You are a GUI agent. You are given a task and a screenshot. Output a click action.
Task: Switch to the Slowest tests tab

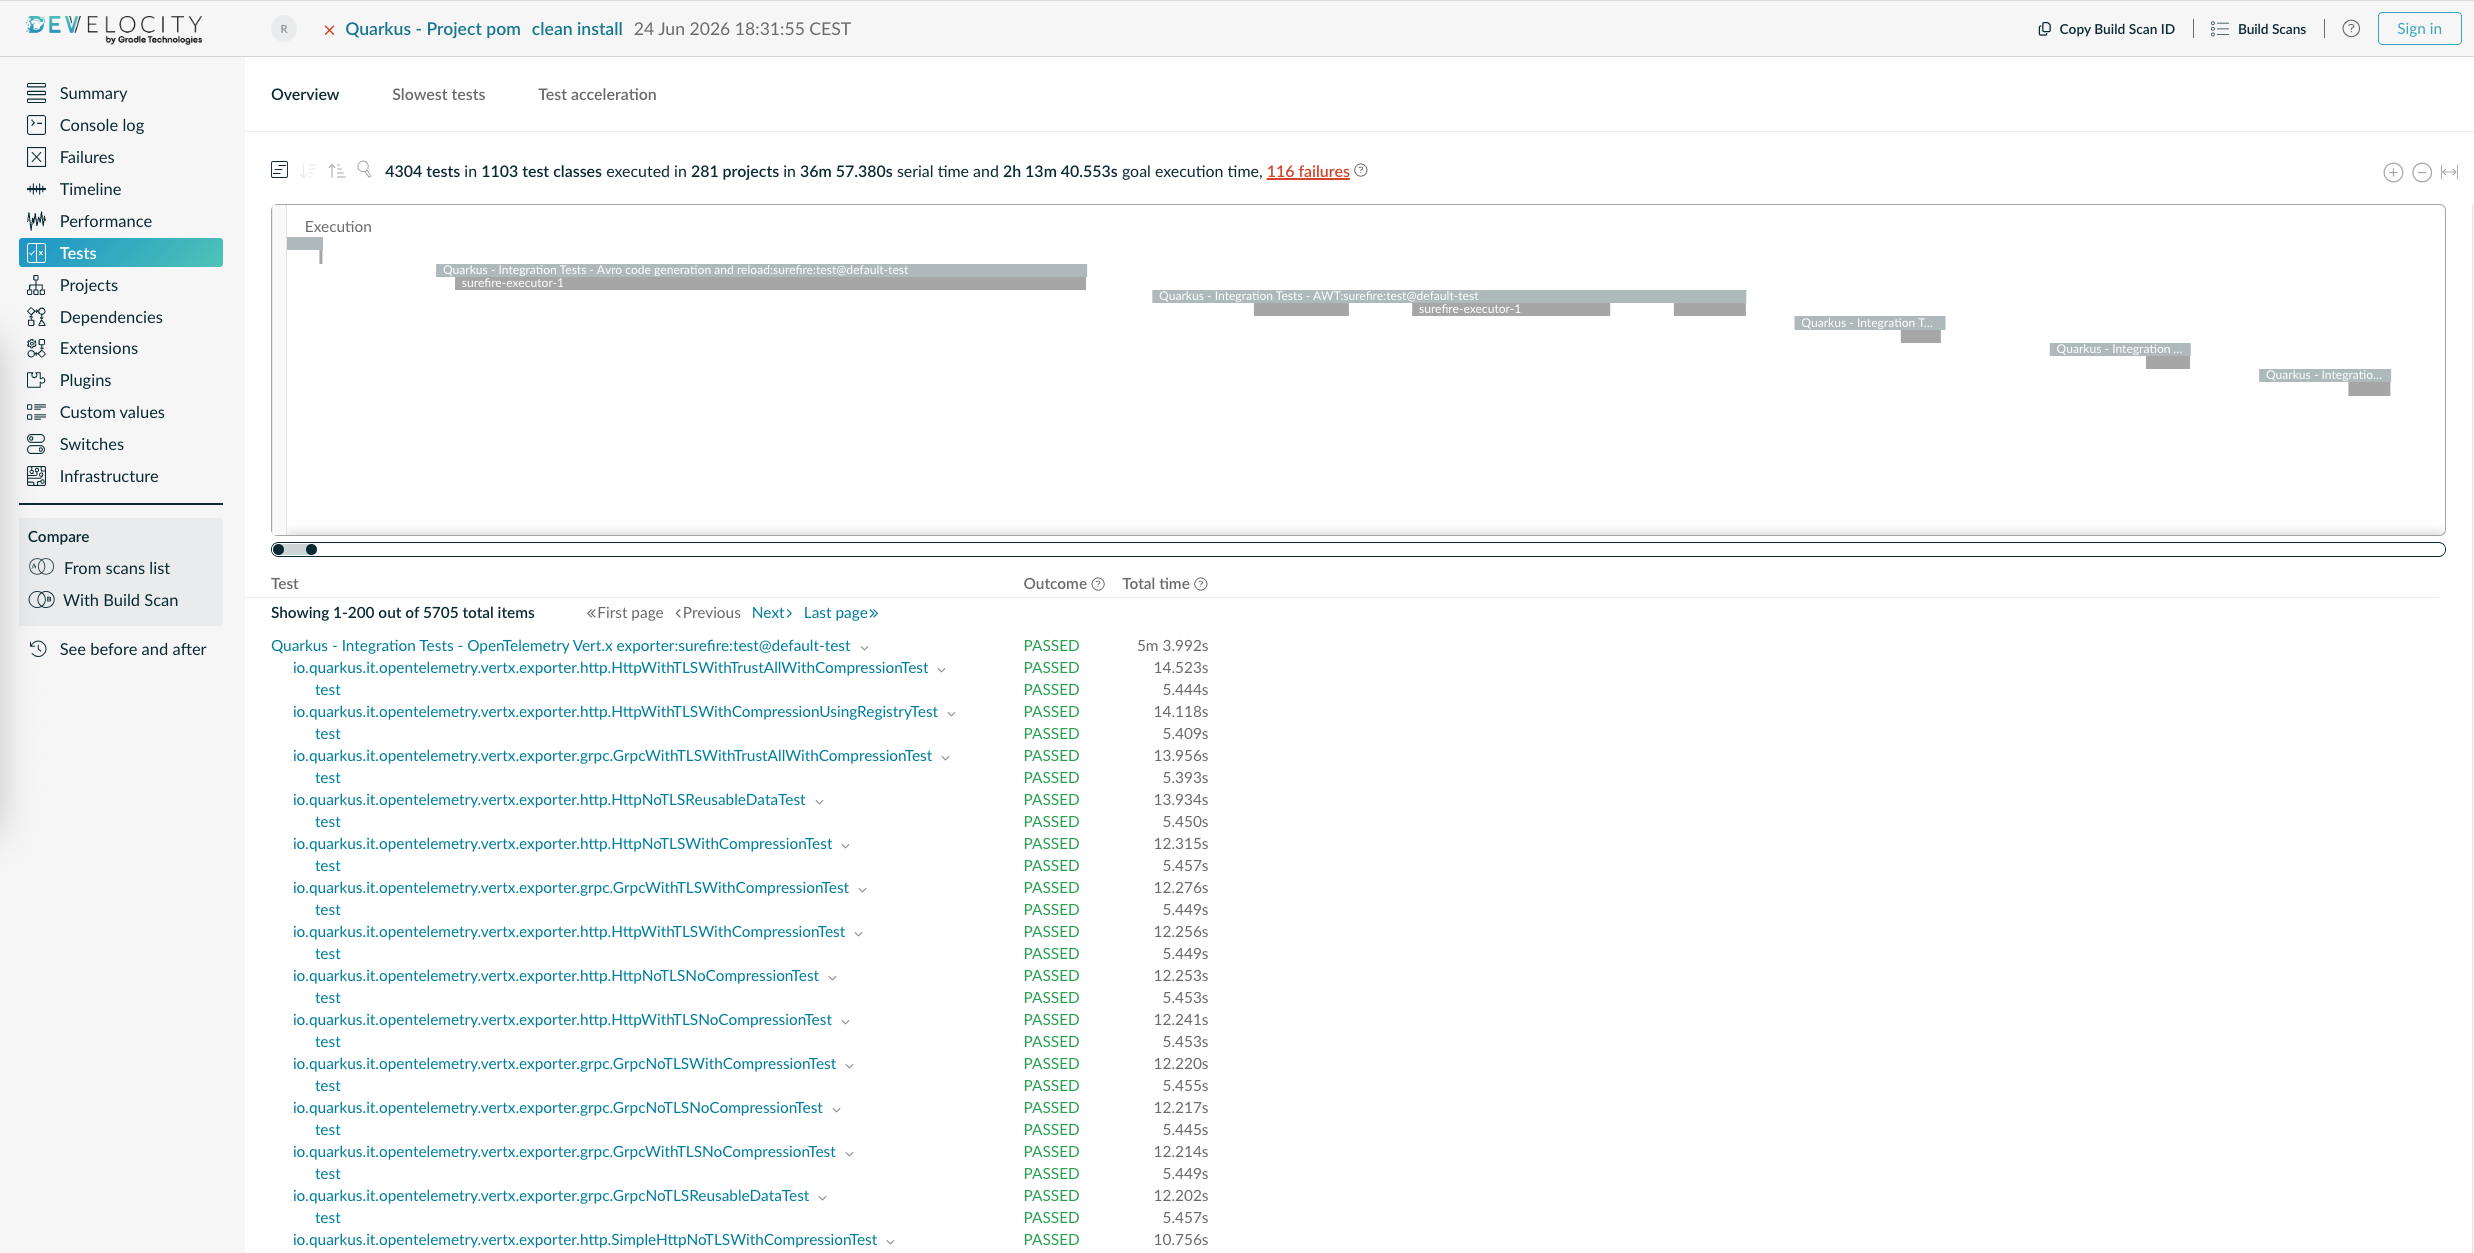point(438,94)
